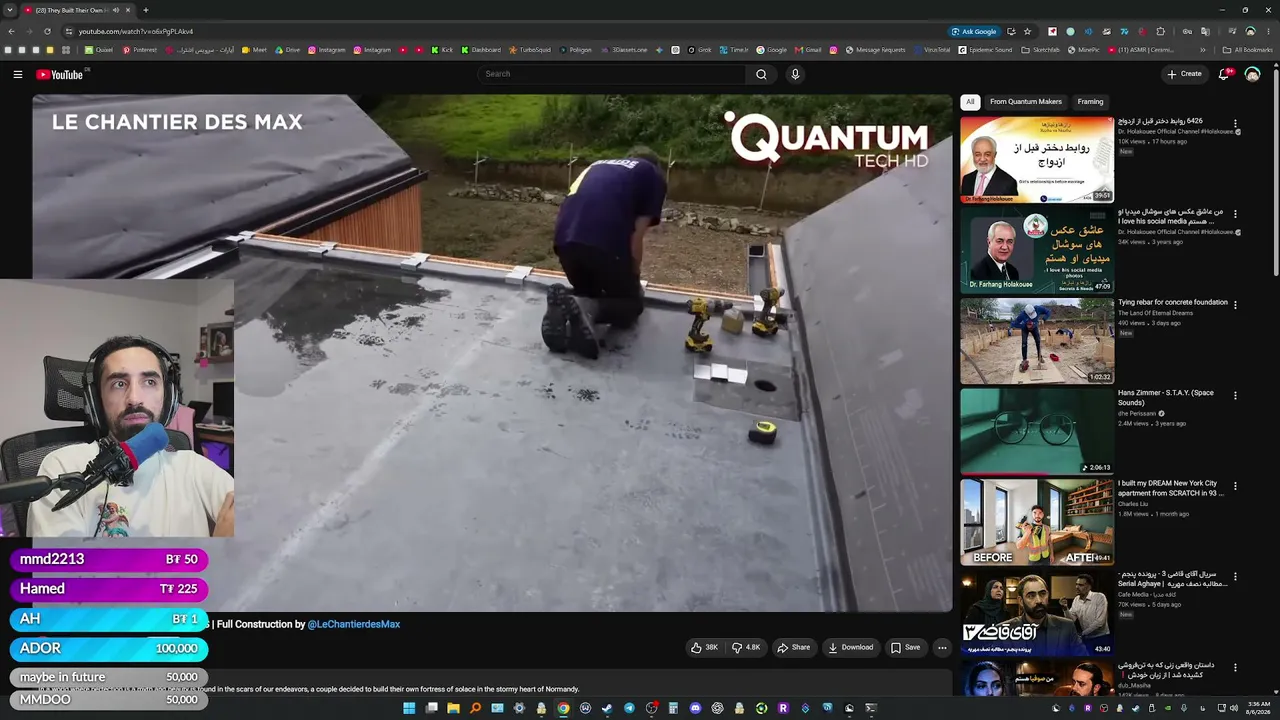This screenshot has width=1280, height=720.
Task: Open Chrome from the taskbar
Action: pyautogui.click(x=563, y=708)
